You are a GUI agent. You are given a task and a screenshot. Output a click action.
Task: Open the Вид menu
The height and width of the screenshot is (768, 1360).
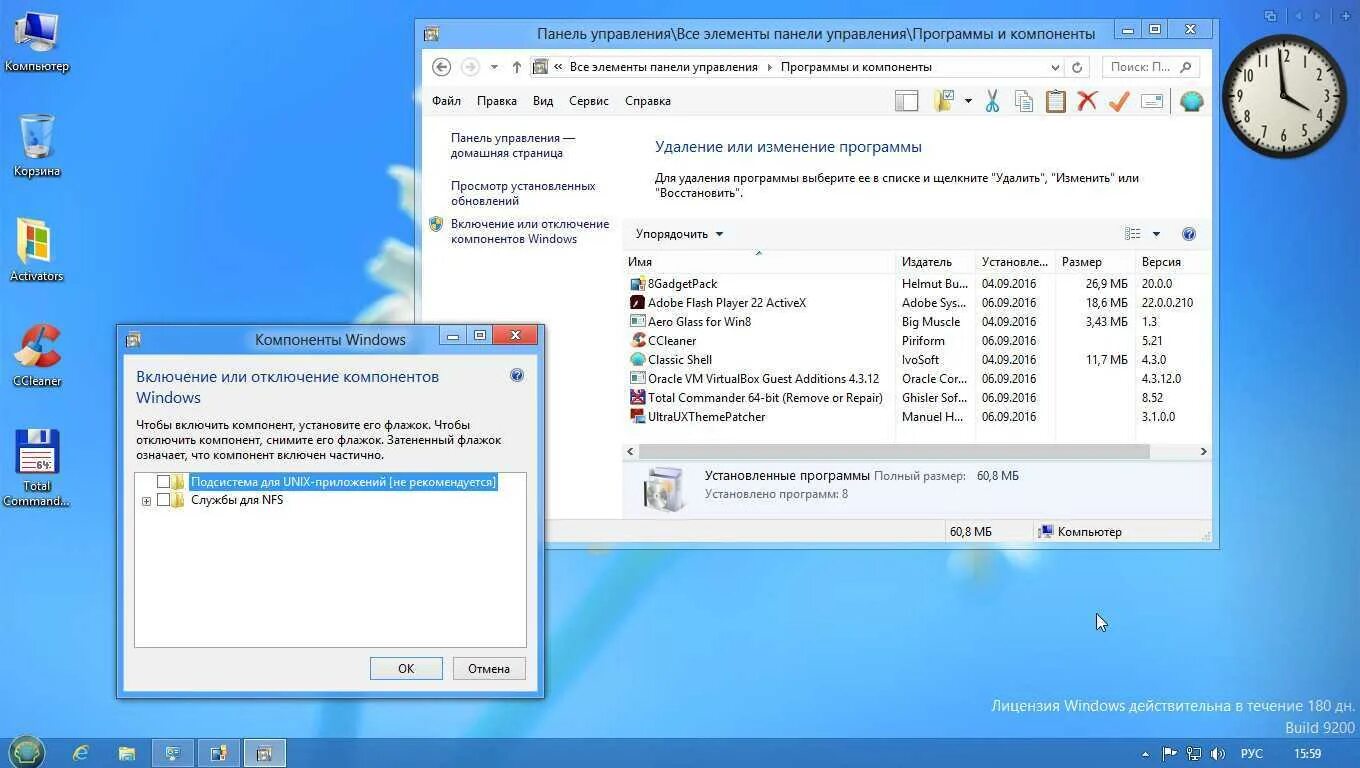coord(543,101)
